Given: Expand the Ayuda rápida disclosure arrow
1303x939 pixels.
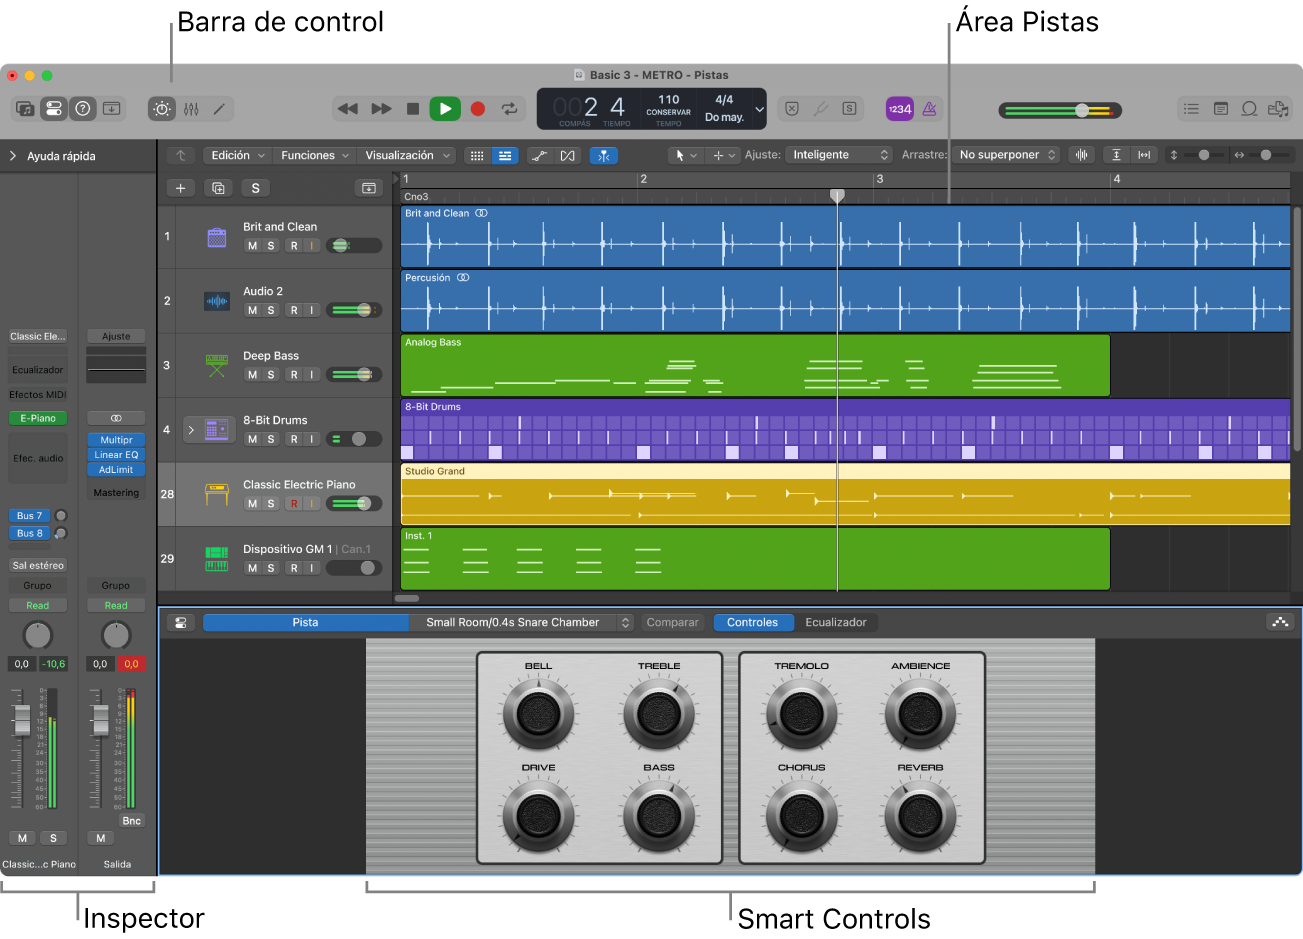Looking at the screenshot, I should coord(13,156).
